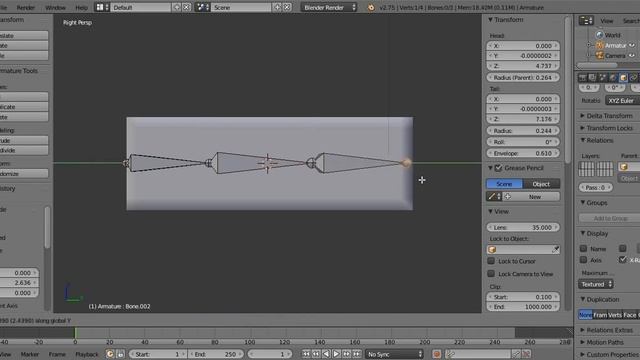Delete the active scene with X icon

[x=287, y=7]
